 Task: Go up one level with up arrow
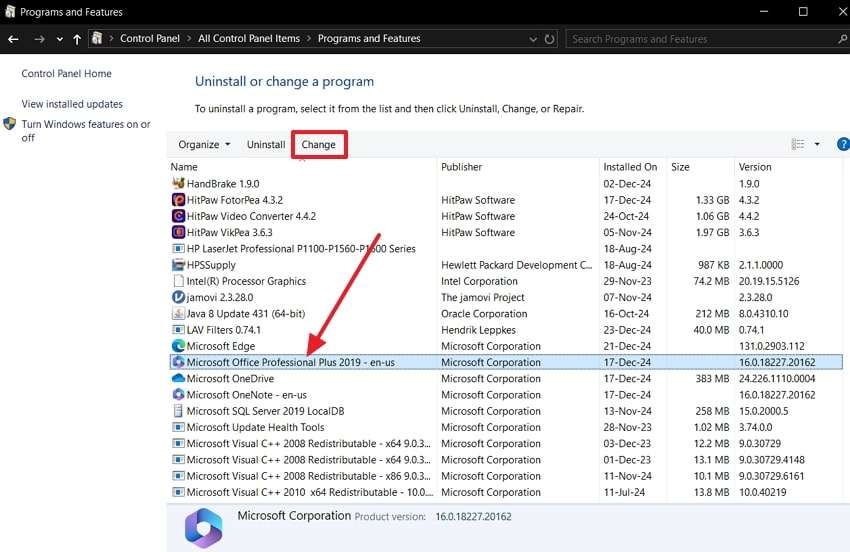pyautogui.click(x=77, y=39)
